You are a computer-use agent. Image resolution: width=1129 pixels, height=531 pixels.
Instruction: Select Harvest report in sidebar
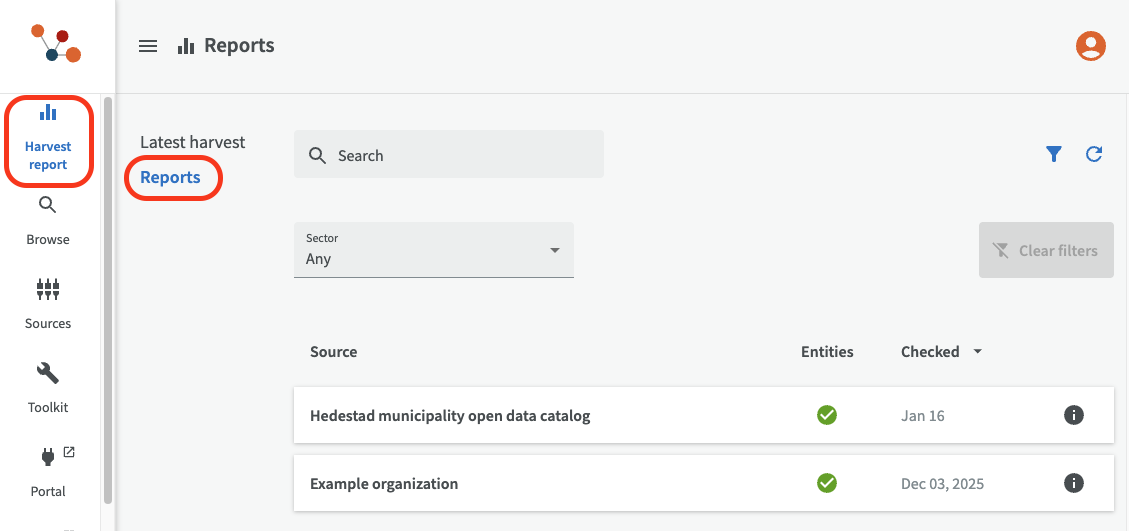click(x=48, y=141)
